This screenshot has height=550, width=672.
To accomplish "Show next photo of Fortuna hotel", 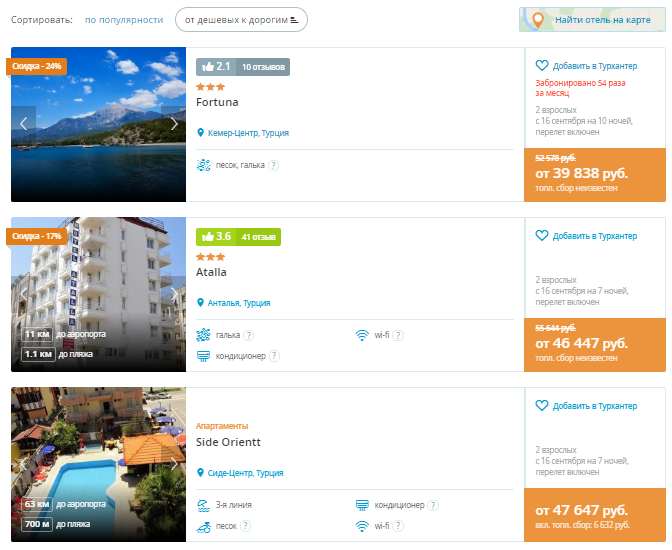I will click(174, 124).
